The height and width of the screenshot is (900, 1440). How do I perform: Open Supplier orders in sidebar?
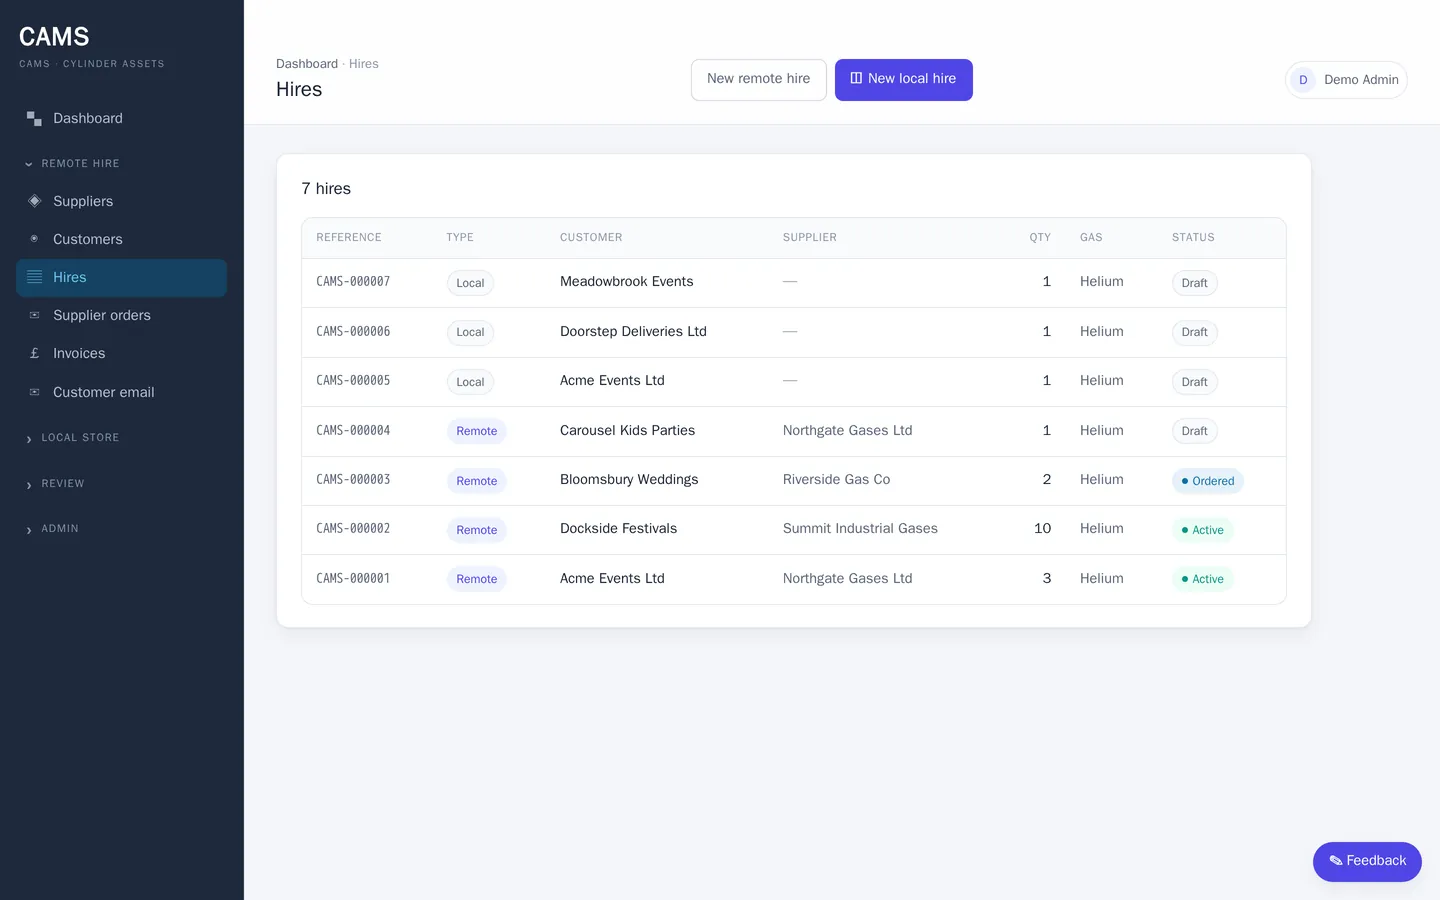(121, 315)
